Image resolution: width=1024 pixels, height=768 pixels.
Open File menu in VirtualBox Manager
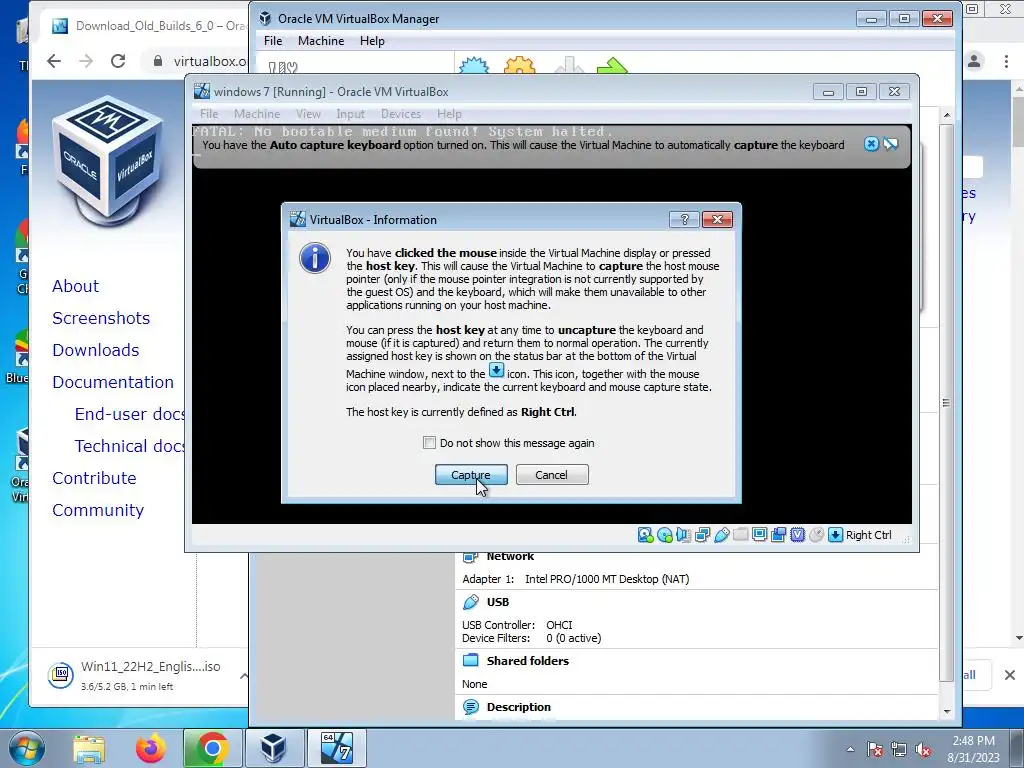click(273, 40)
